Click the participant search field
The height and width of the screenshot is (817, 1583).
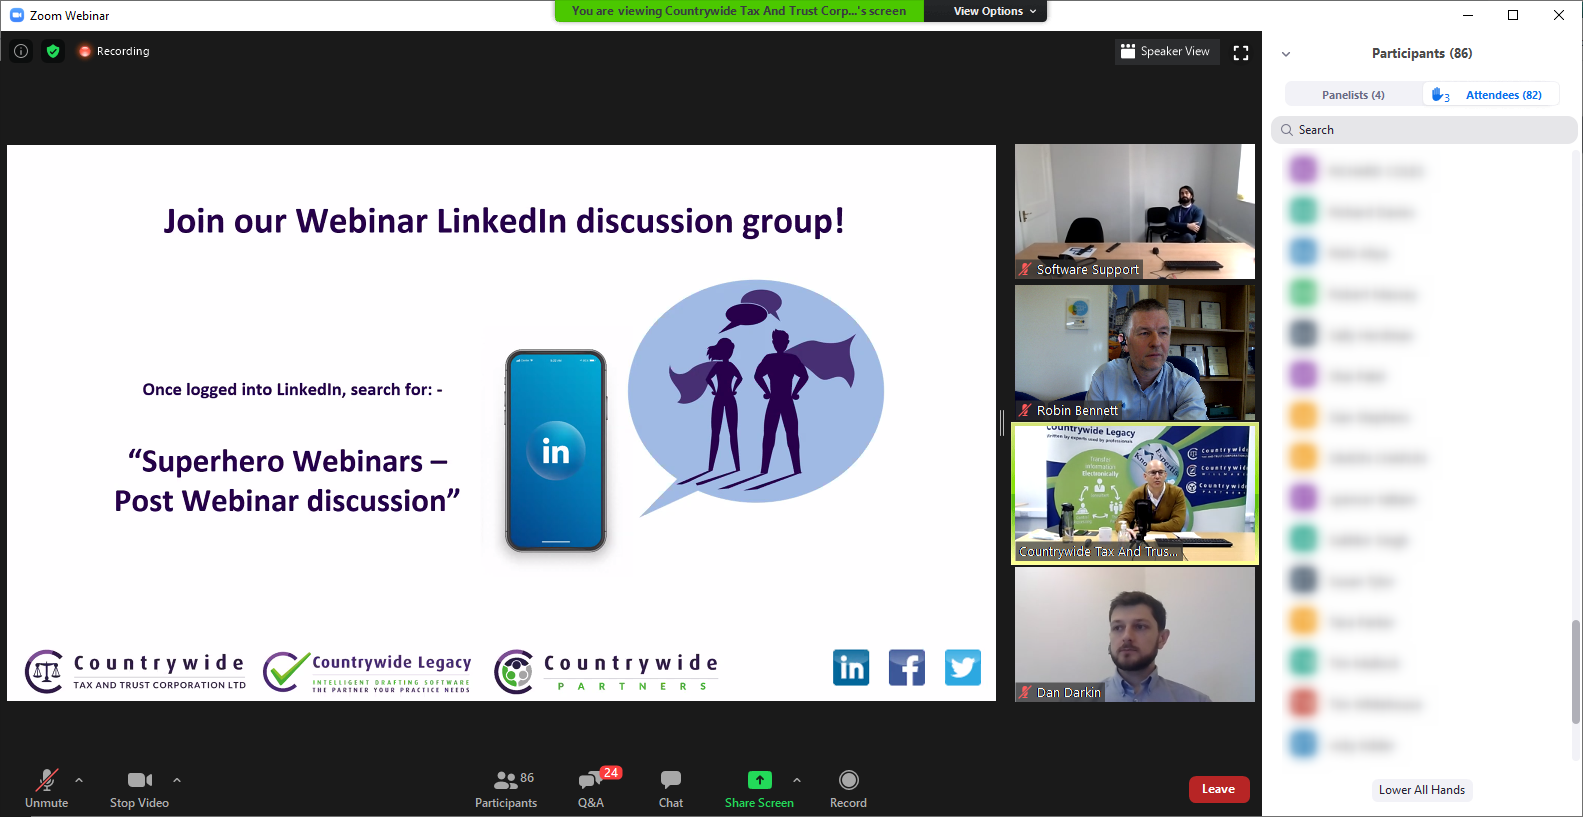[1424, 130]
